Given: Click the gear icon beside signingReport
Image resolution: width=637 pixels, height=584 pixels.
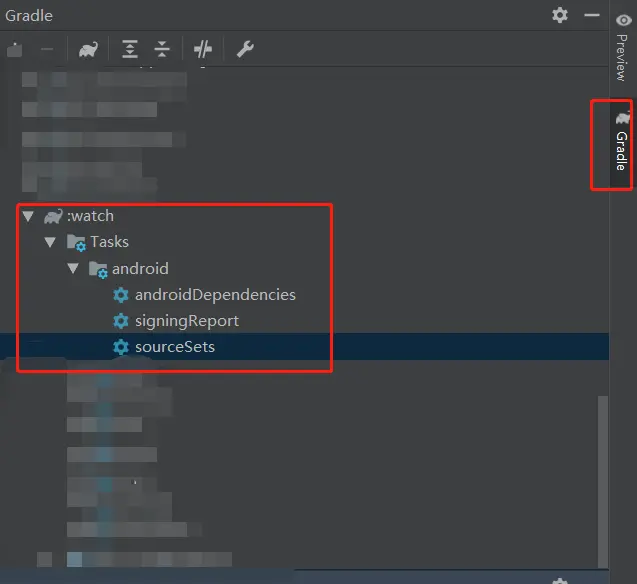Looking at the screenshot, I should tap(121, 321).
